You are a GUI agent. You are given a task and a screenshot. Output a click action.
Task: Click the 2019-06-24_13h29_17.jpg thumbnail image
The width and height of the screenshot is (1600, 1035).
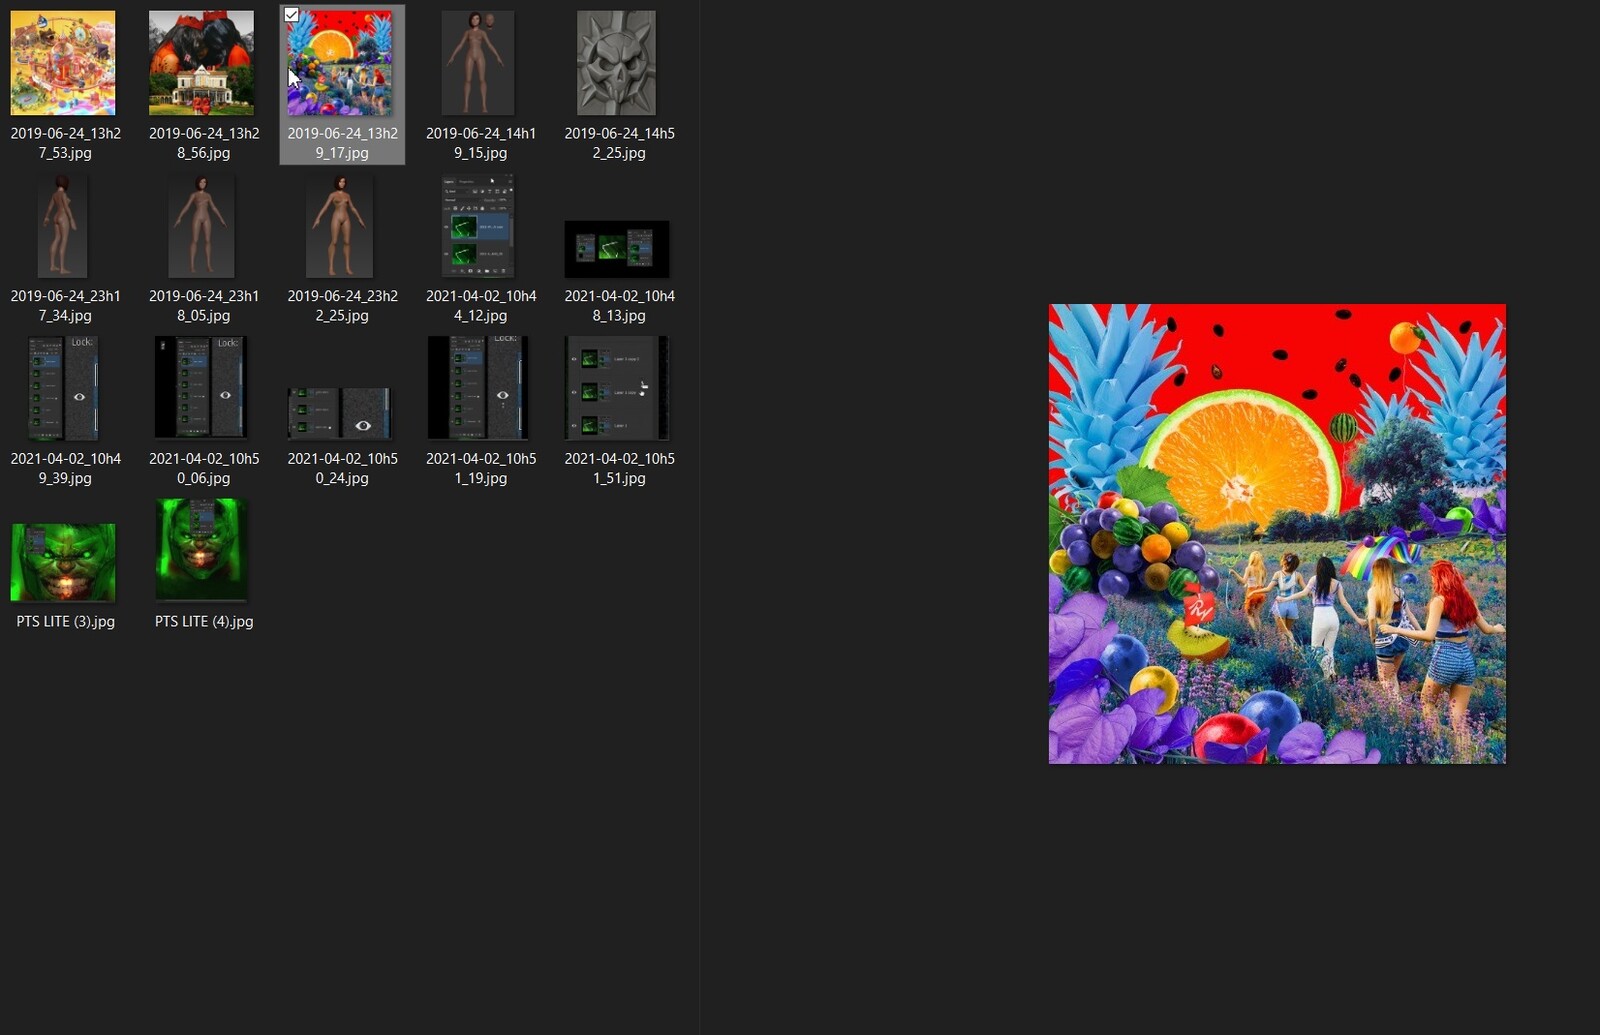click(340, 63)
